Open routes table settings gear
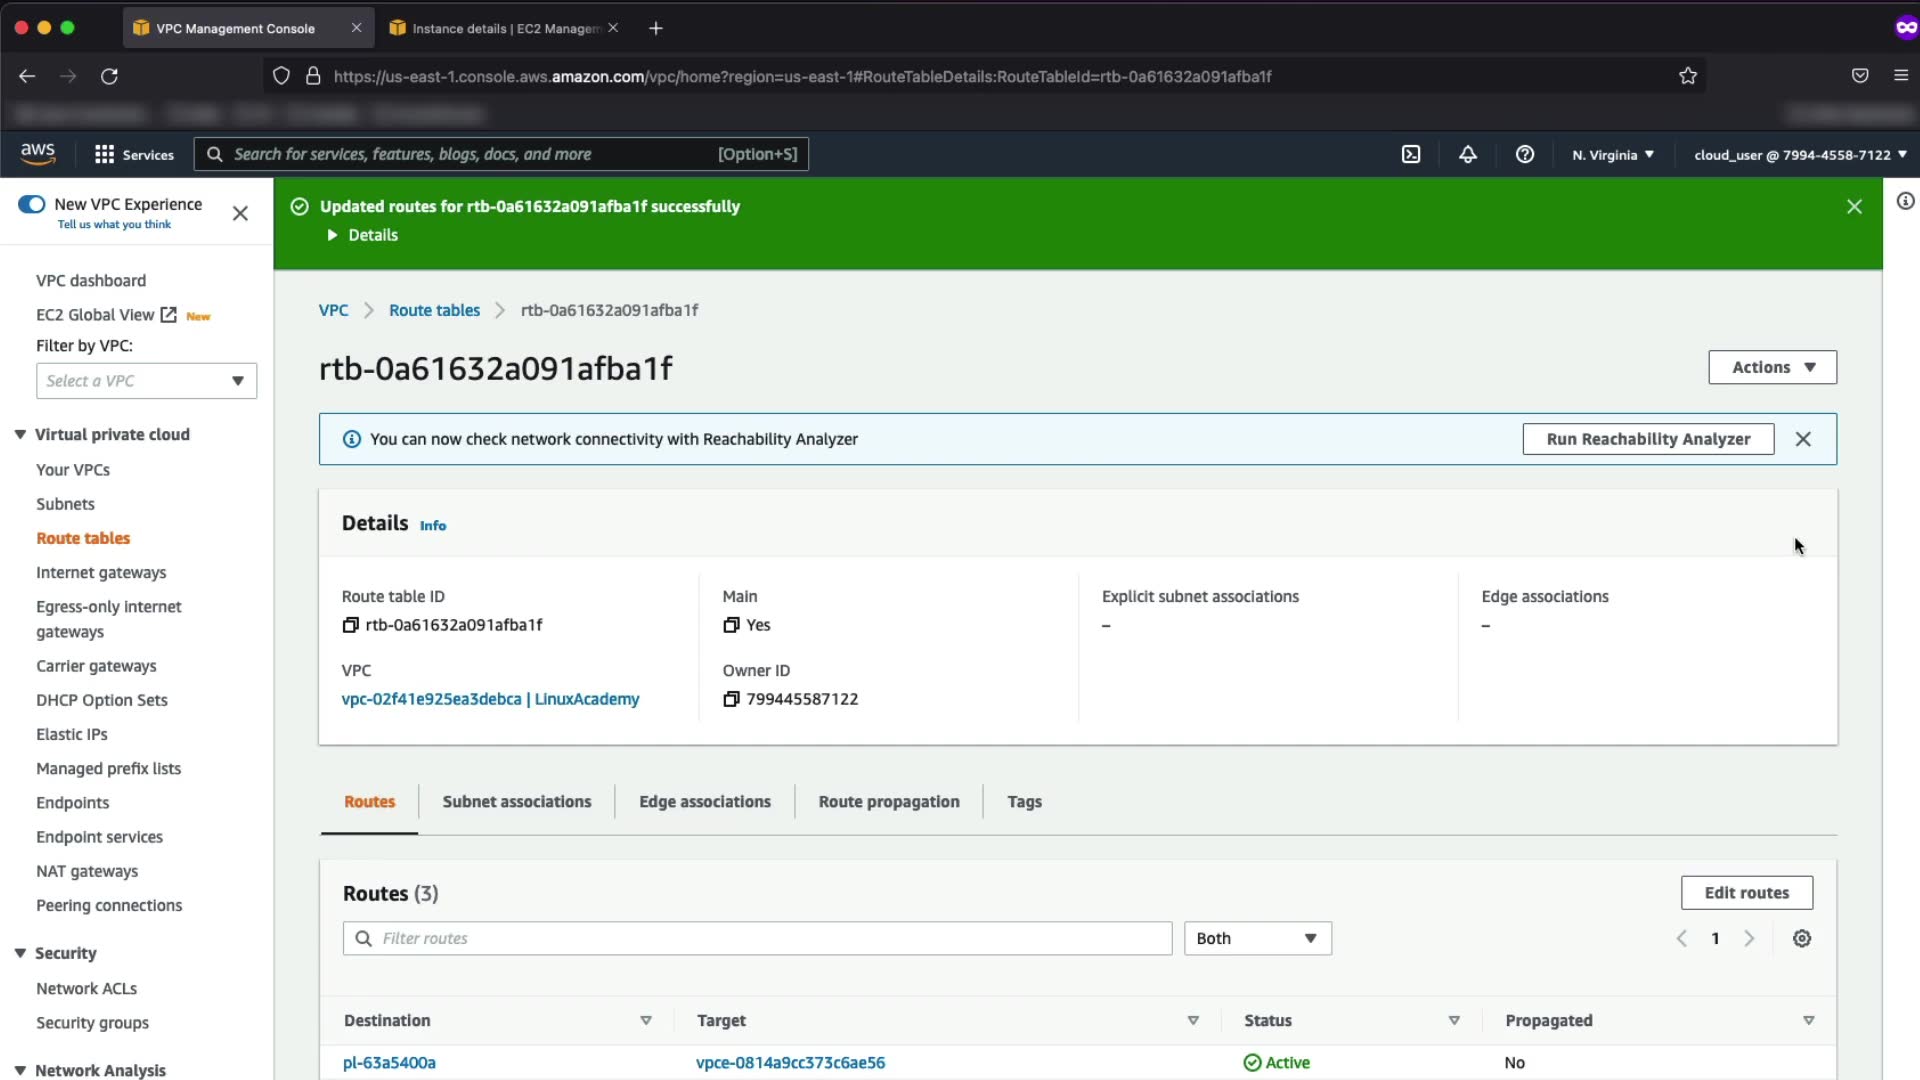Image resolution: width=1920 pixels, height=1080 pixels. click(x=1801, y=938)
